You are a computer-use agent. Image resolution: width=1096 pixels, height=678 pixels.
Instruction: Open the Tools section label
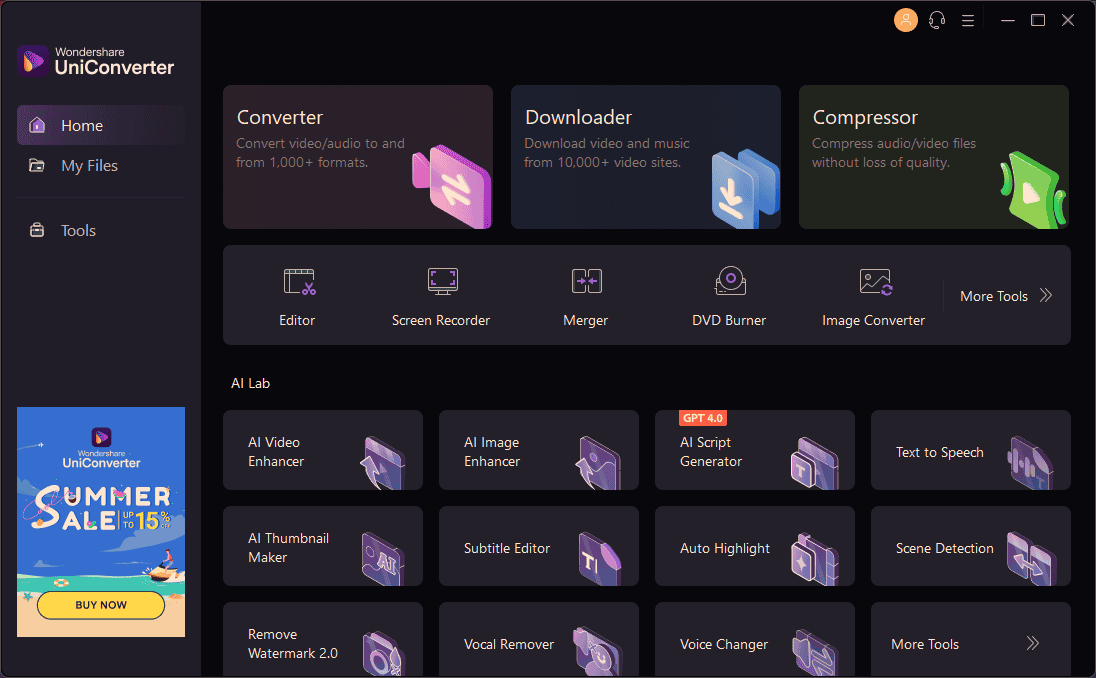[78, 231]
